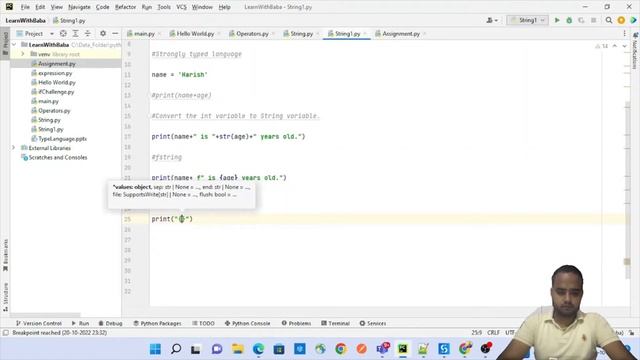Select Scratches and Consoles node
Viewport: 640px width, 360px height.
point(58,158)
